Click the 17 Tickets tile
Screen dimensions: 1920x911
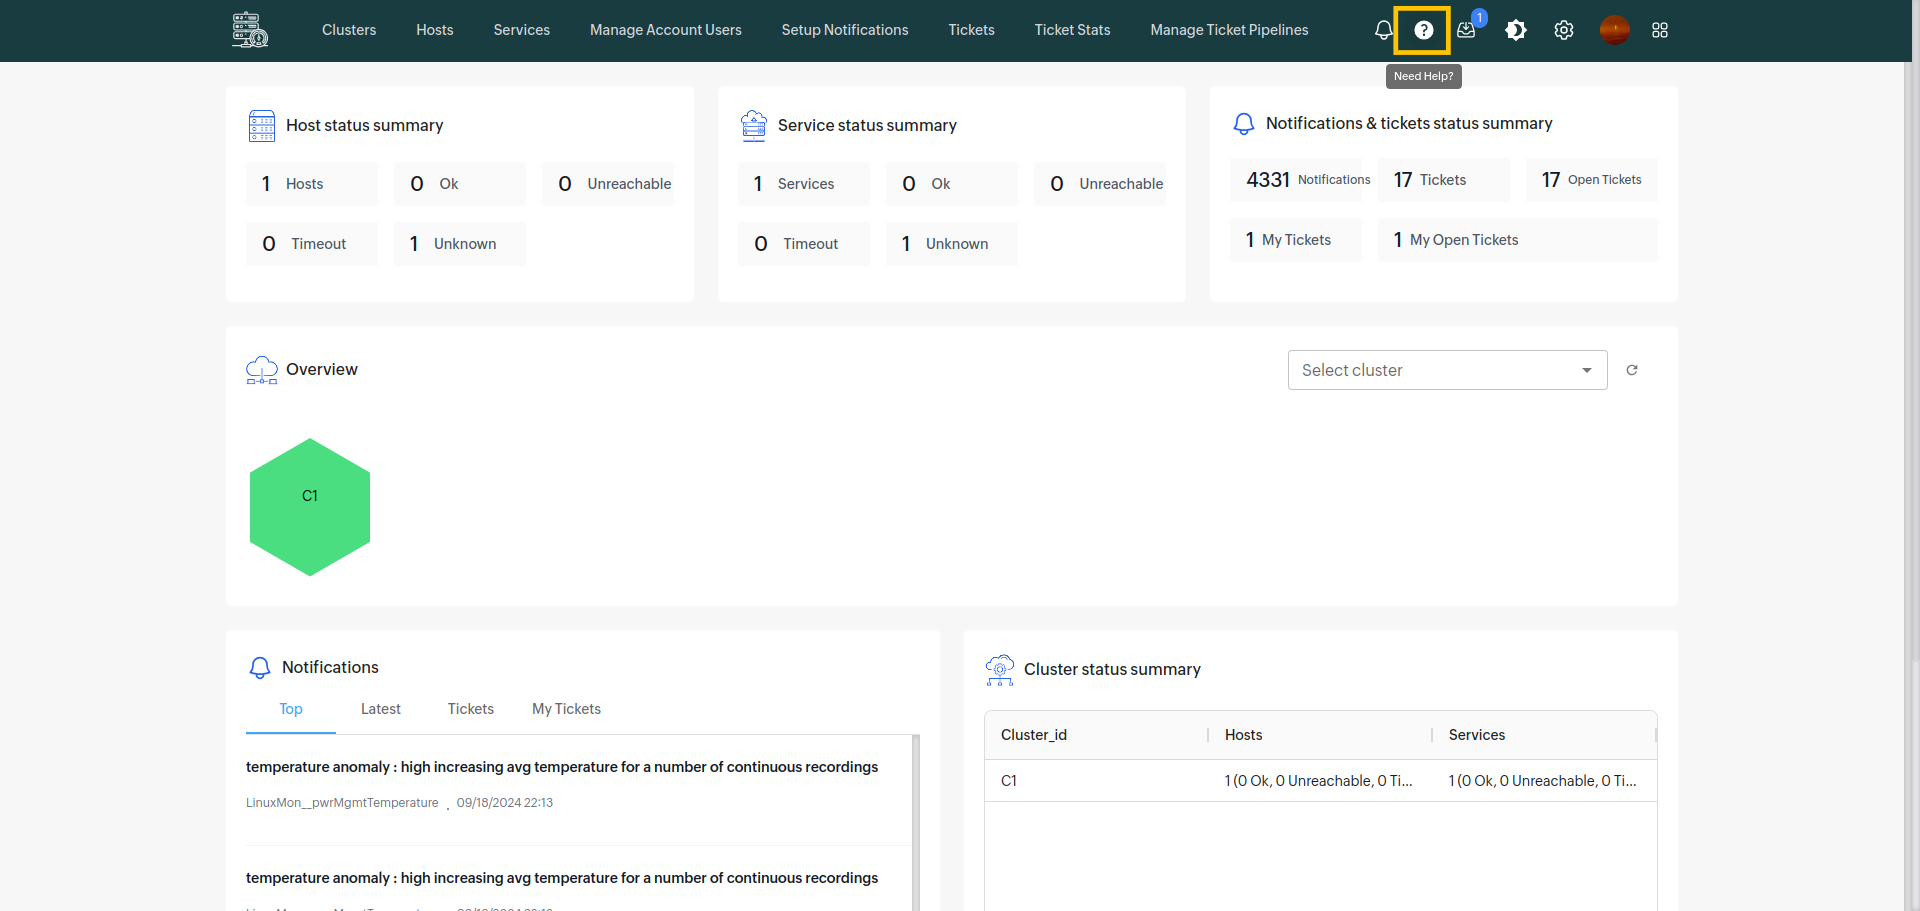1444,180
